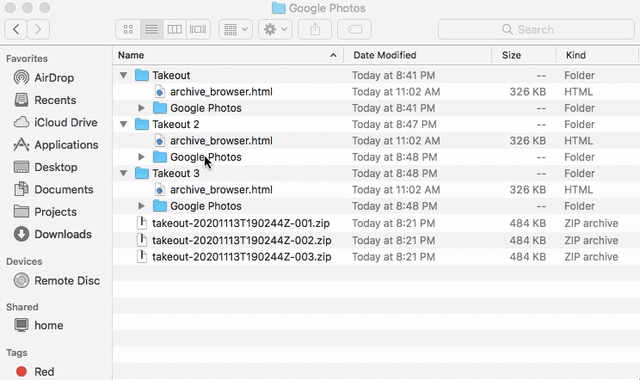Screen dimensions: 640x380
Task: Expand Google Photos under Takeout 3
Action: click(141, 206)
